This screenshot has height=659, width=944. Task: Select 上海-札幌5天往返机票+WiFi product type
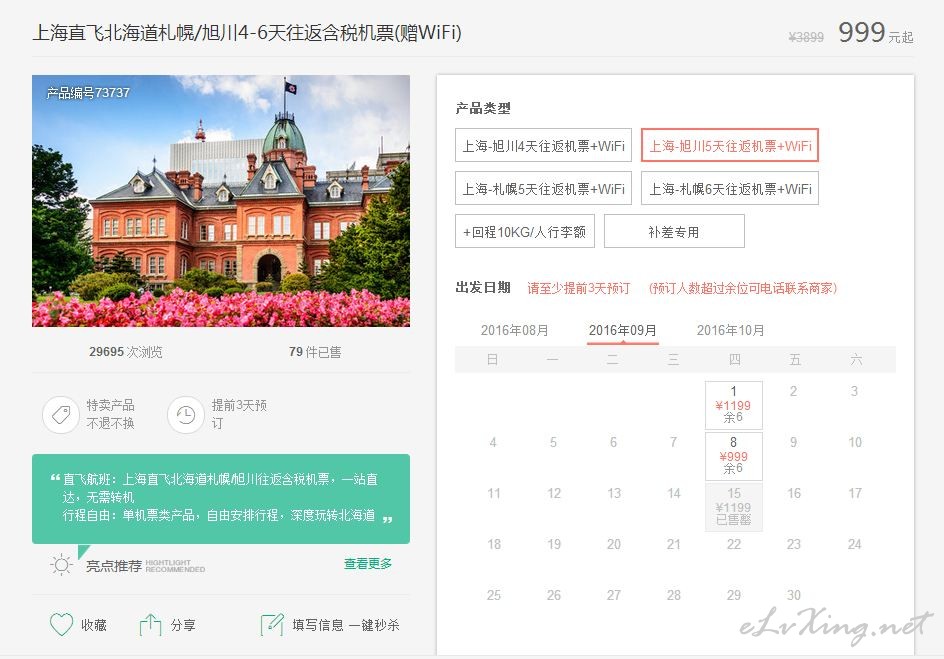point(543,188)
